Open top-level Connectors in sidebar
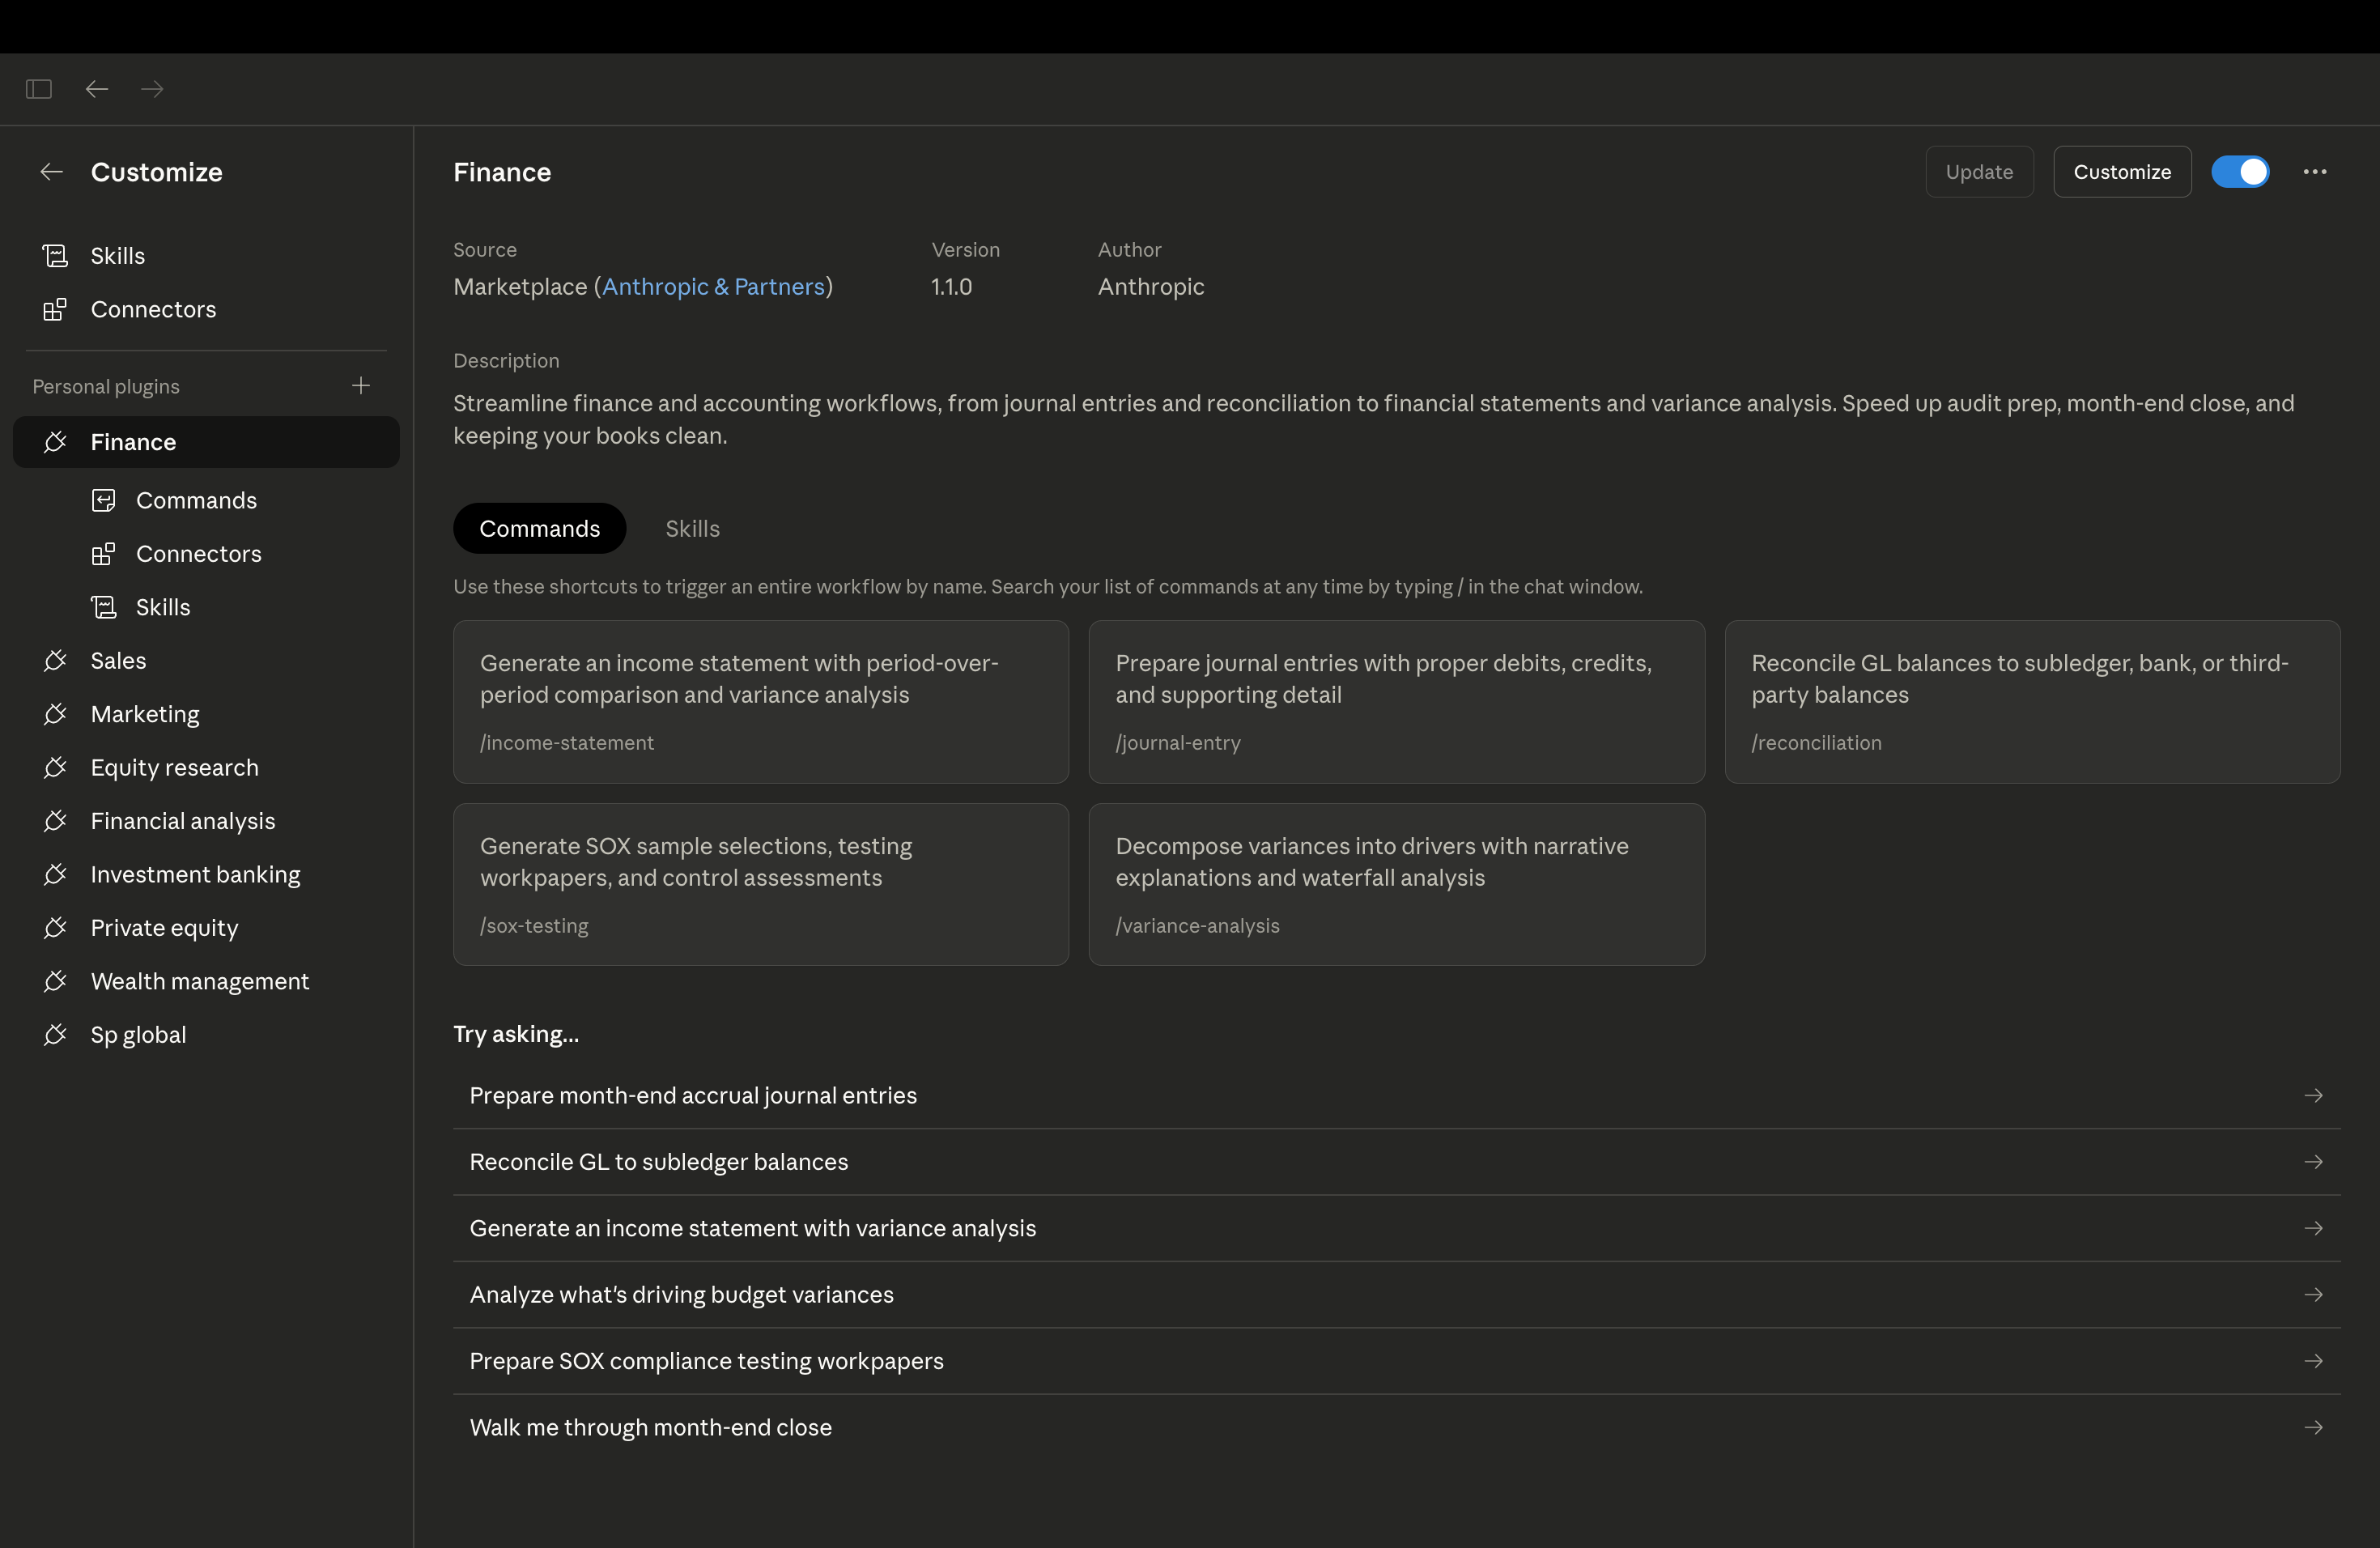The width and height of the screenshot is (2380, 1548). click(x=153, y=309)
